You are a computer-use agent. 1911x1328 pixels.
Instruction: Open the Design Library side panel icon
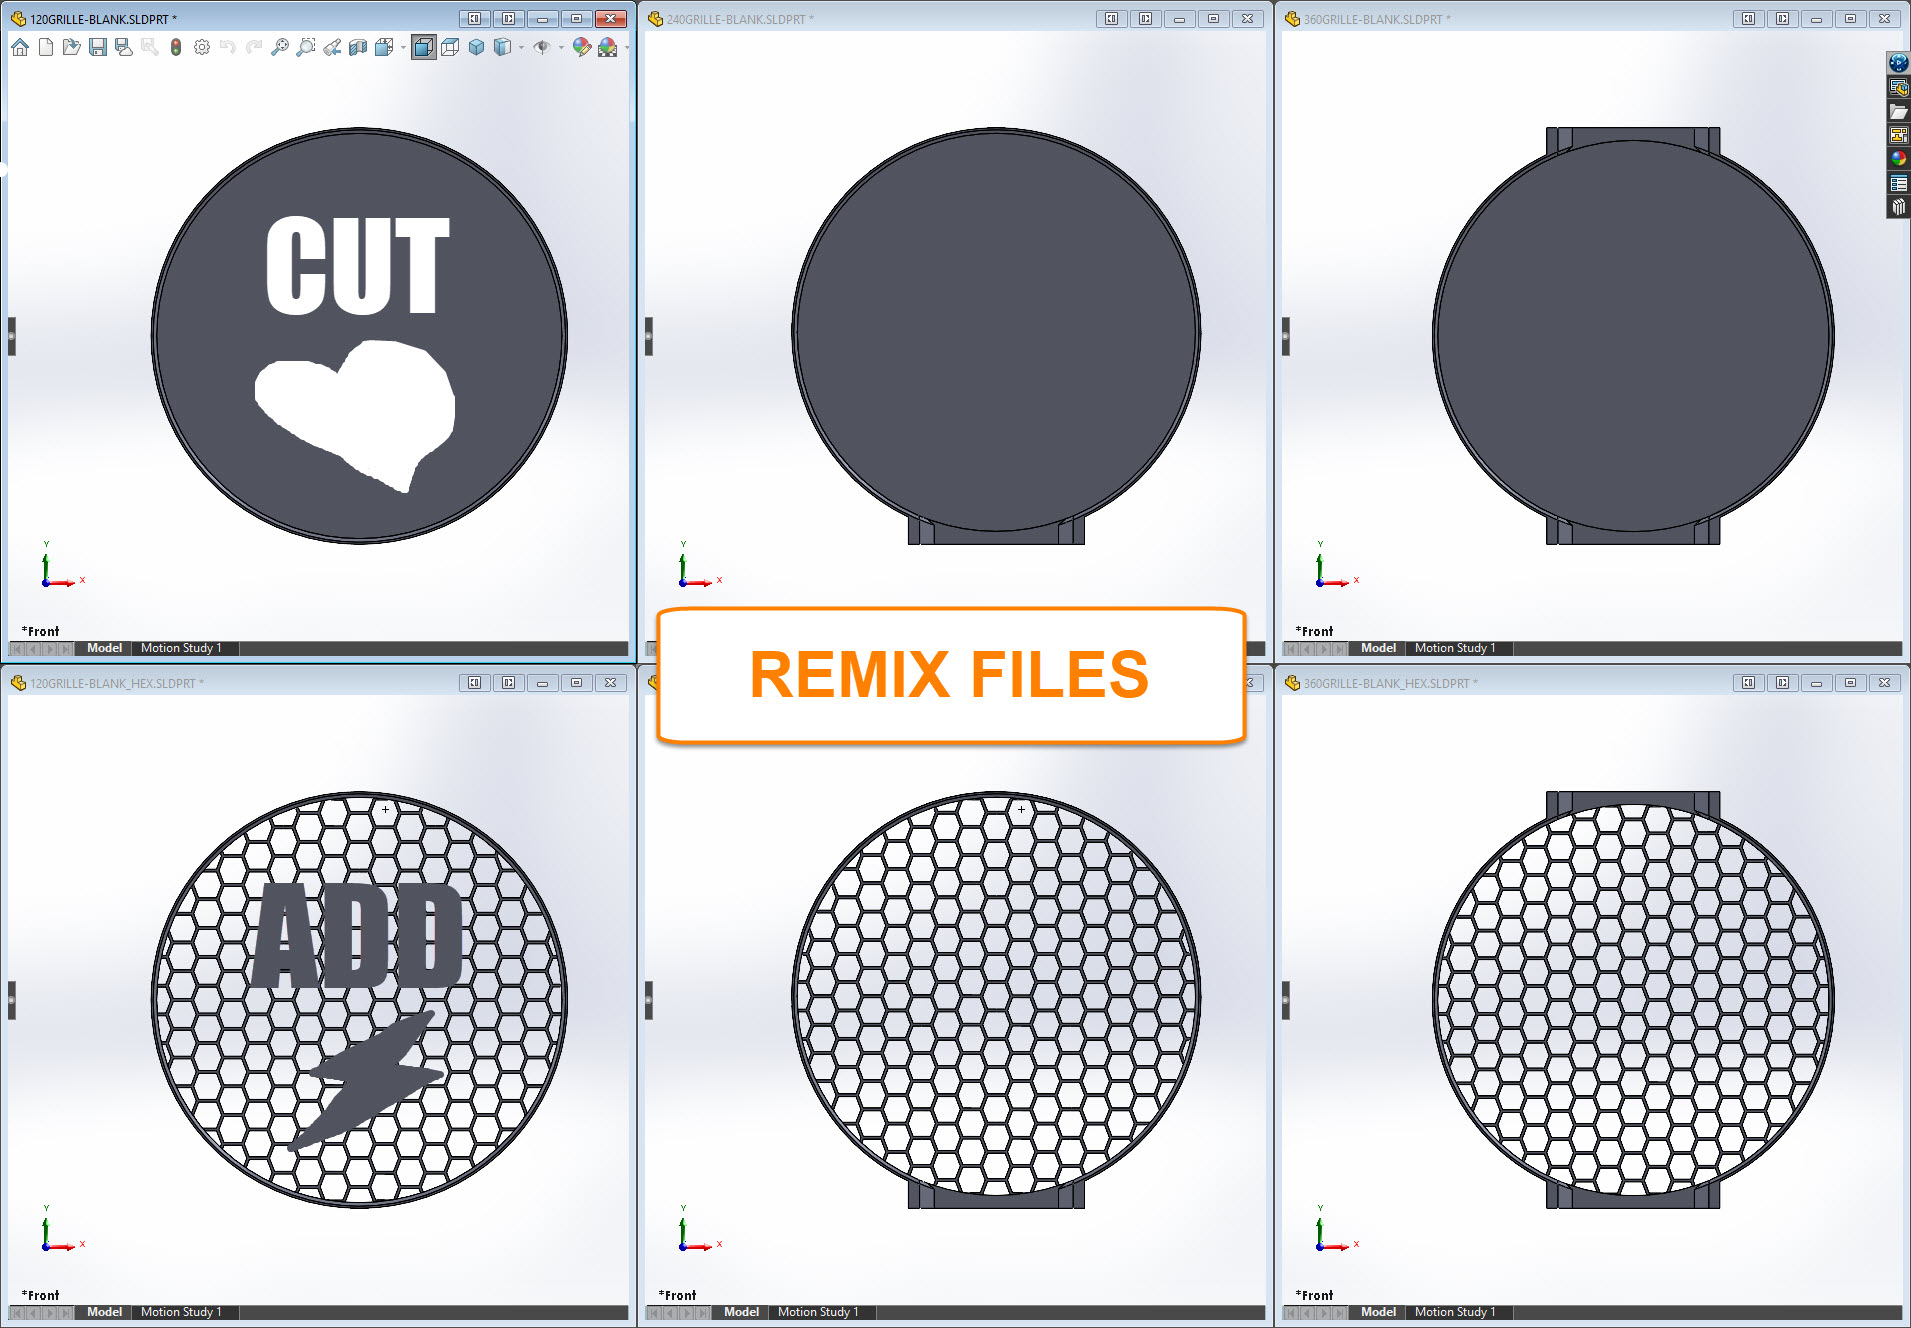[x=1898, y=87]
